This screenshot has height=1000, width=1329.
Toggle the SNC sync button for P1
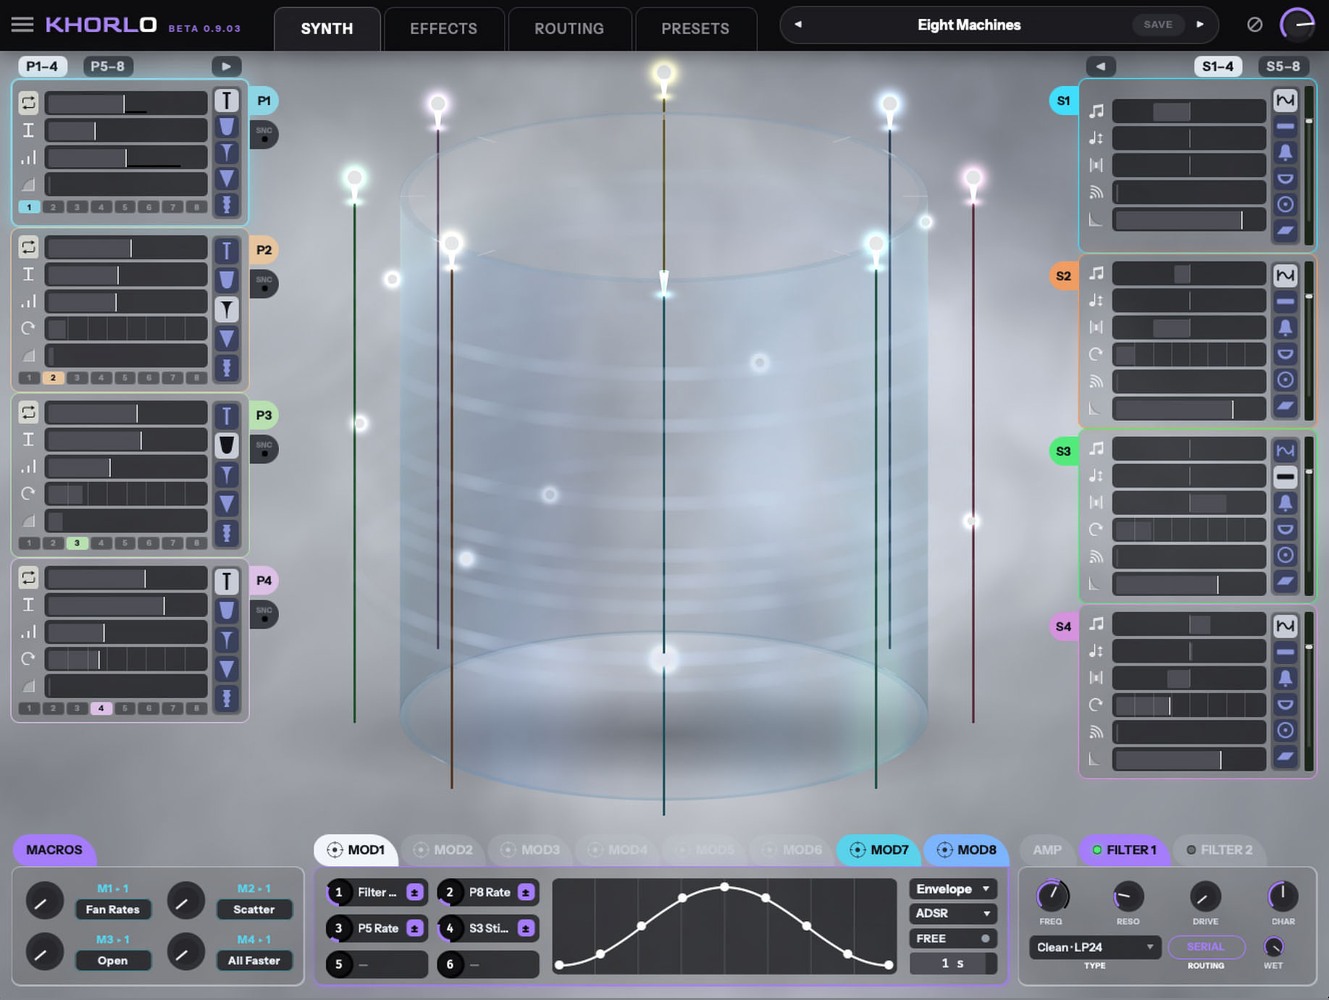point(264,134)
